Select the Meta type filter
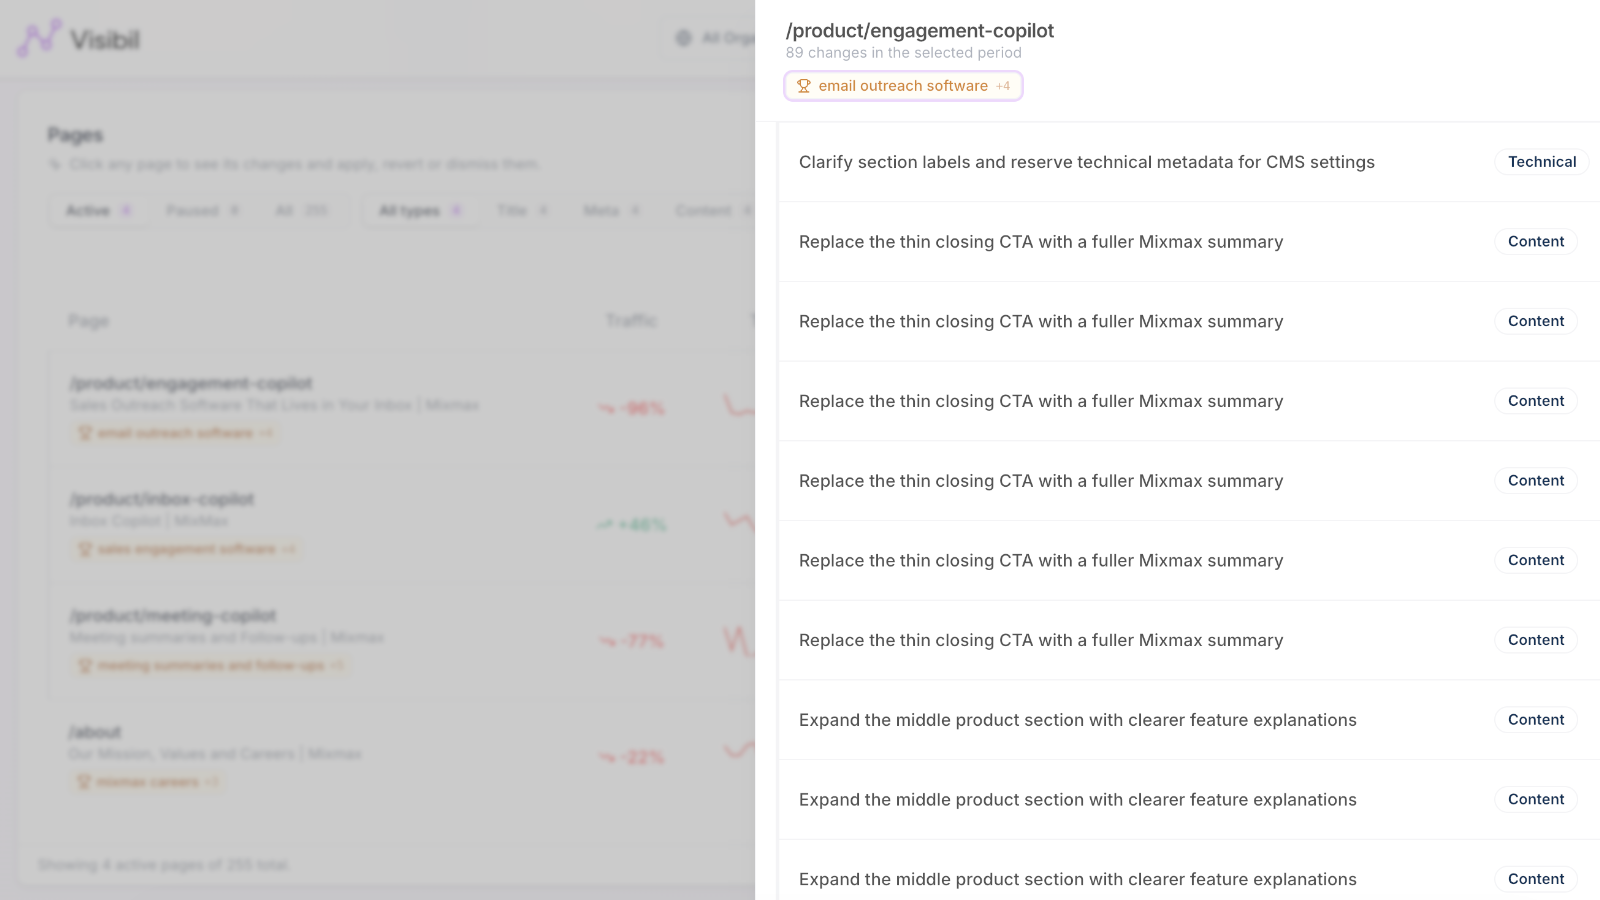This screenshot has height=900, width=1600. click(x=612, y=210)
